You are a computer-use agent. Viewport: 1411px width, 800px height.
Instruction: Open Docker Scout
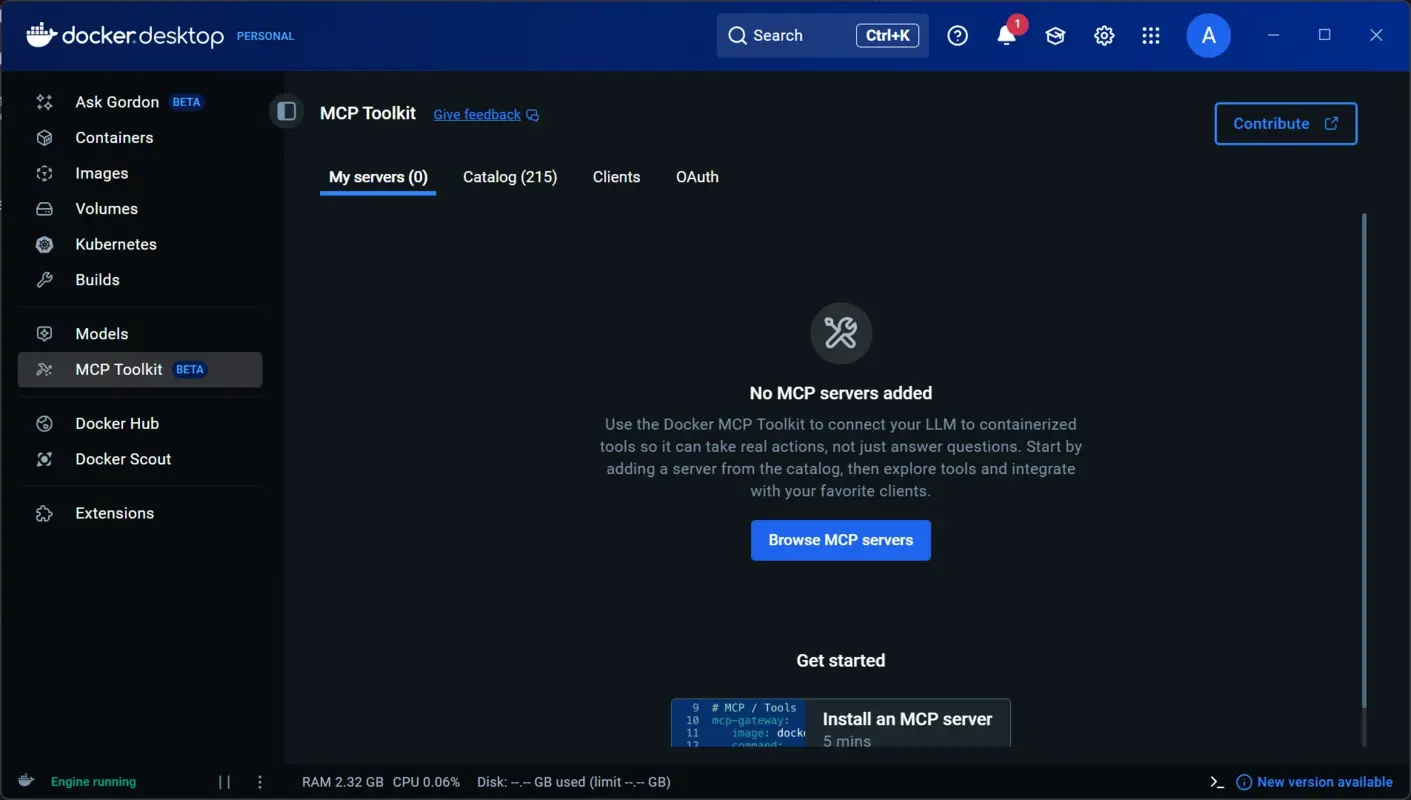[x=122, y=458]
